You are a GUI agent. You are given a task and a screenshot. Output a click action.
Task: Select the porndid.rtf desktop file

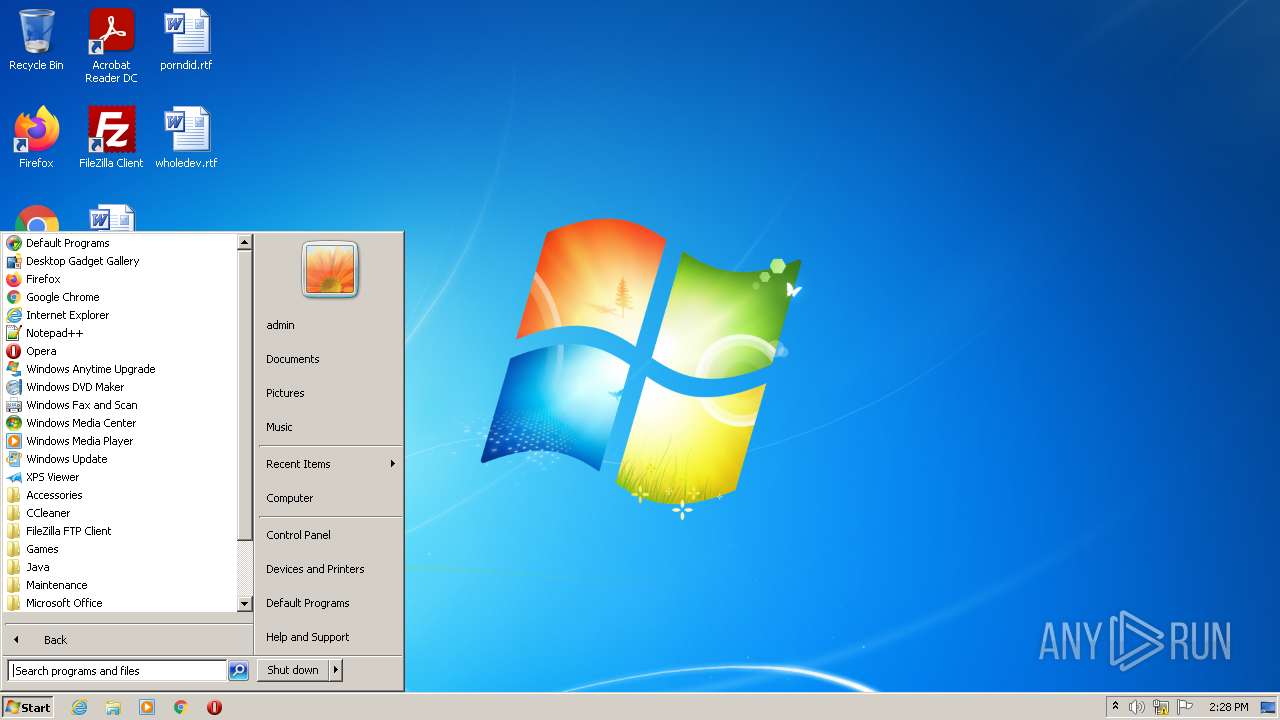[x=186, y=40]
